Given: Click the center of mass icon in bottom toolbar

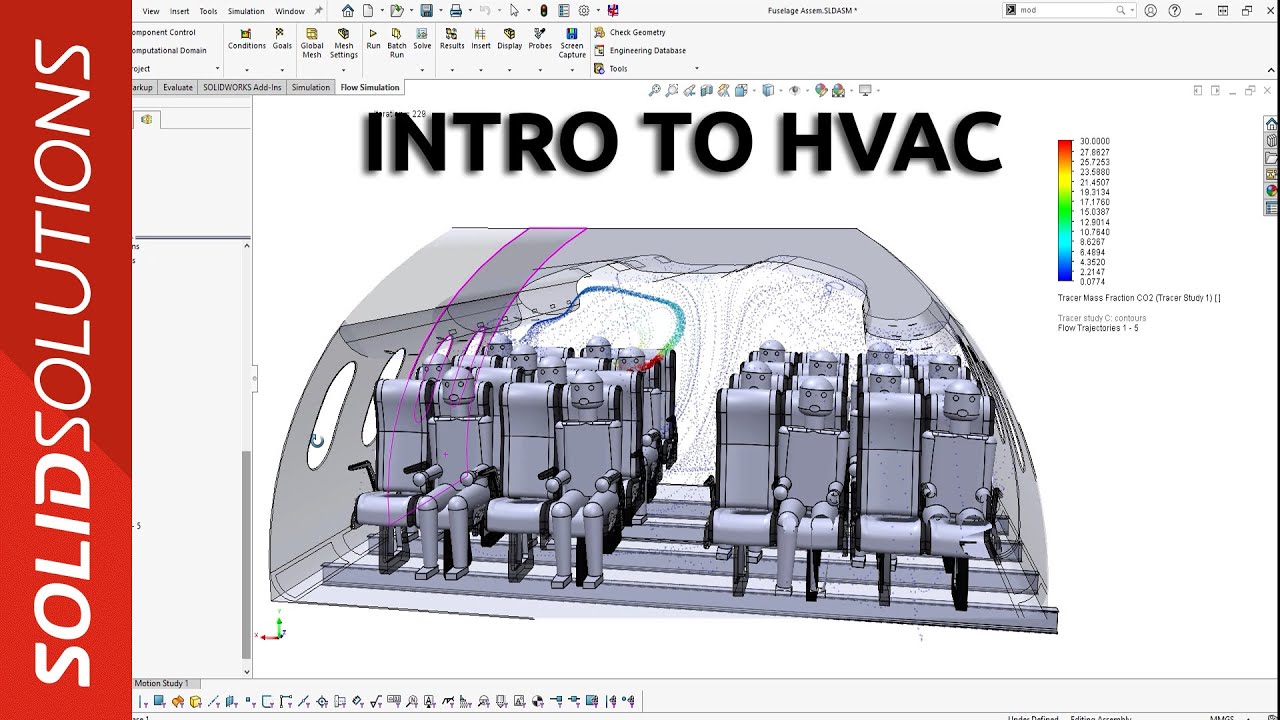Looking at the screenshot, I should coord(537,701).
